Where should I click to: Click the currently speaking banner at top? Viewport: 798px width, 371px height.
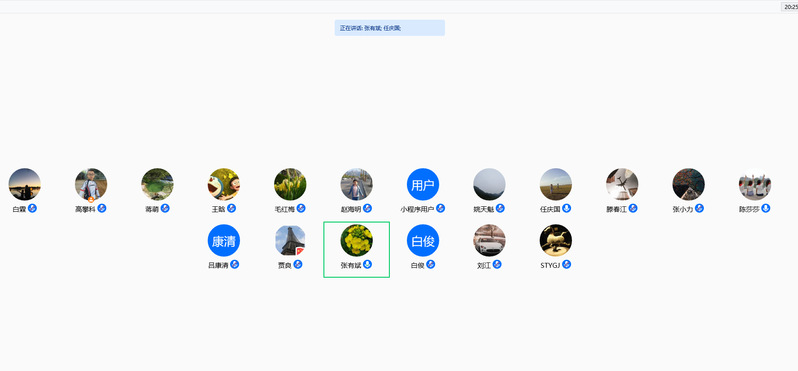[x=390, y=28]
